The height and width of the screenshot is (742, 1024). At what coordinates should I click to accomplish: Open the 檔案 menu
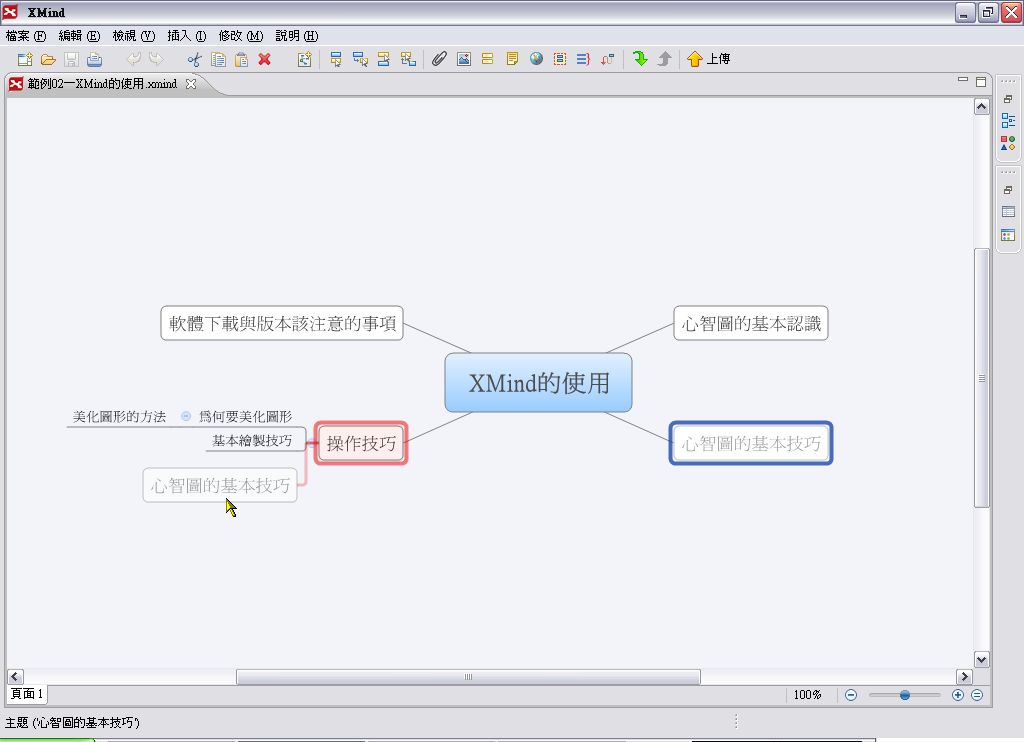[25, 36]
